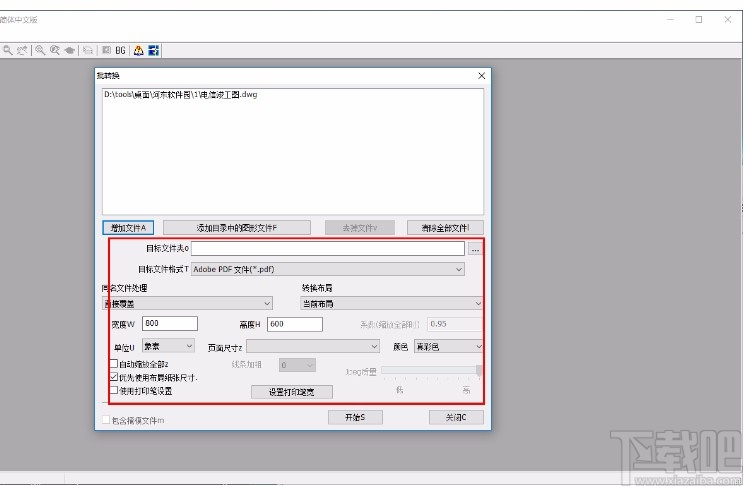Click the 关闭C close button
This screenshot has width=745, height=486.
tap(456, 417)
